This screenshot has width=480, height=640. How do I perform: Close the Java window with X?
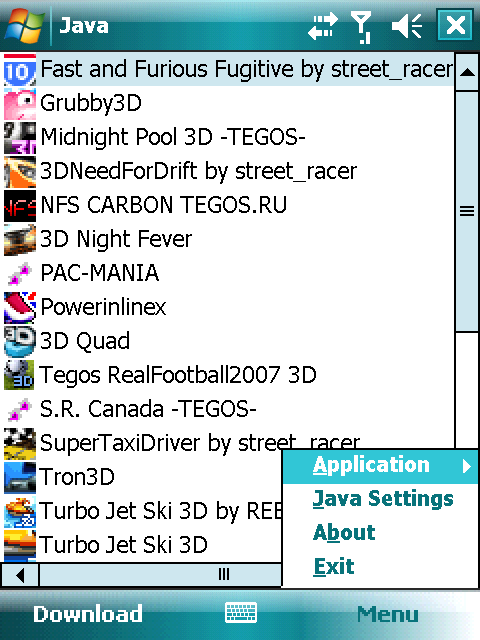tap(454, 25)
